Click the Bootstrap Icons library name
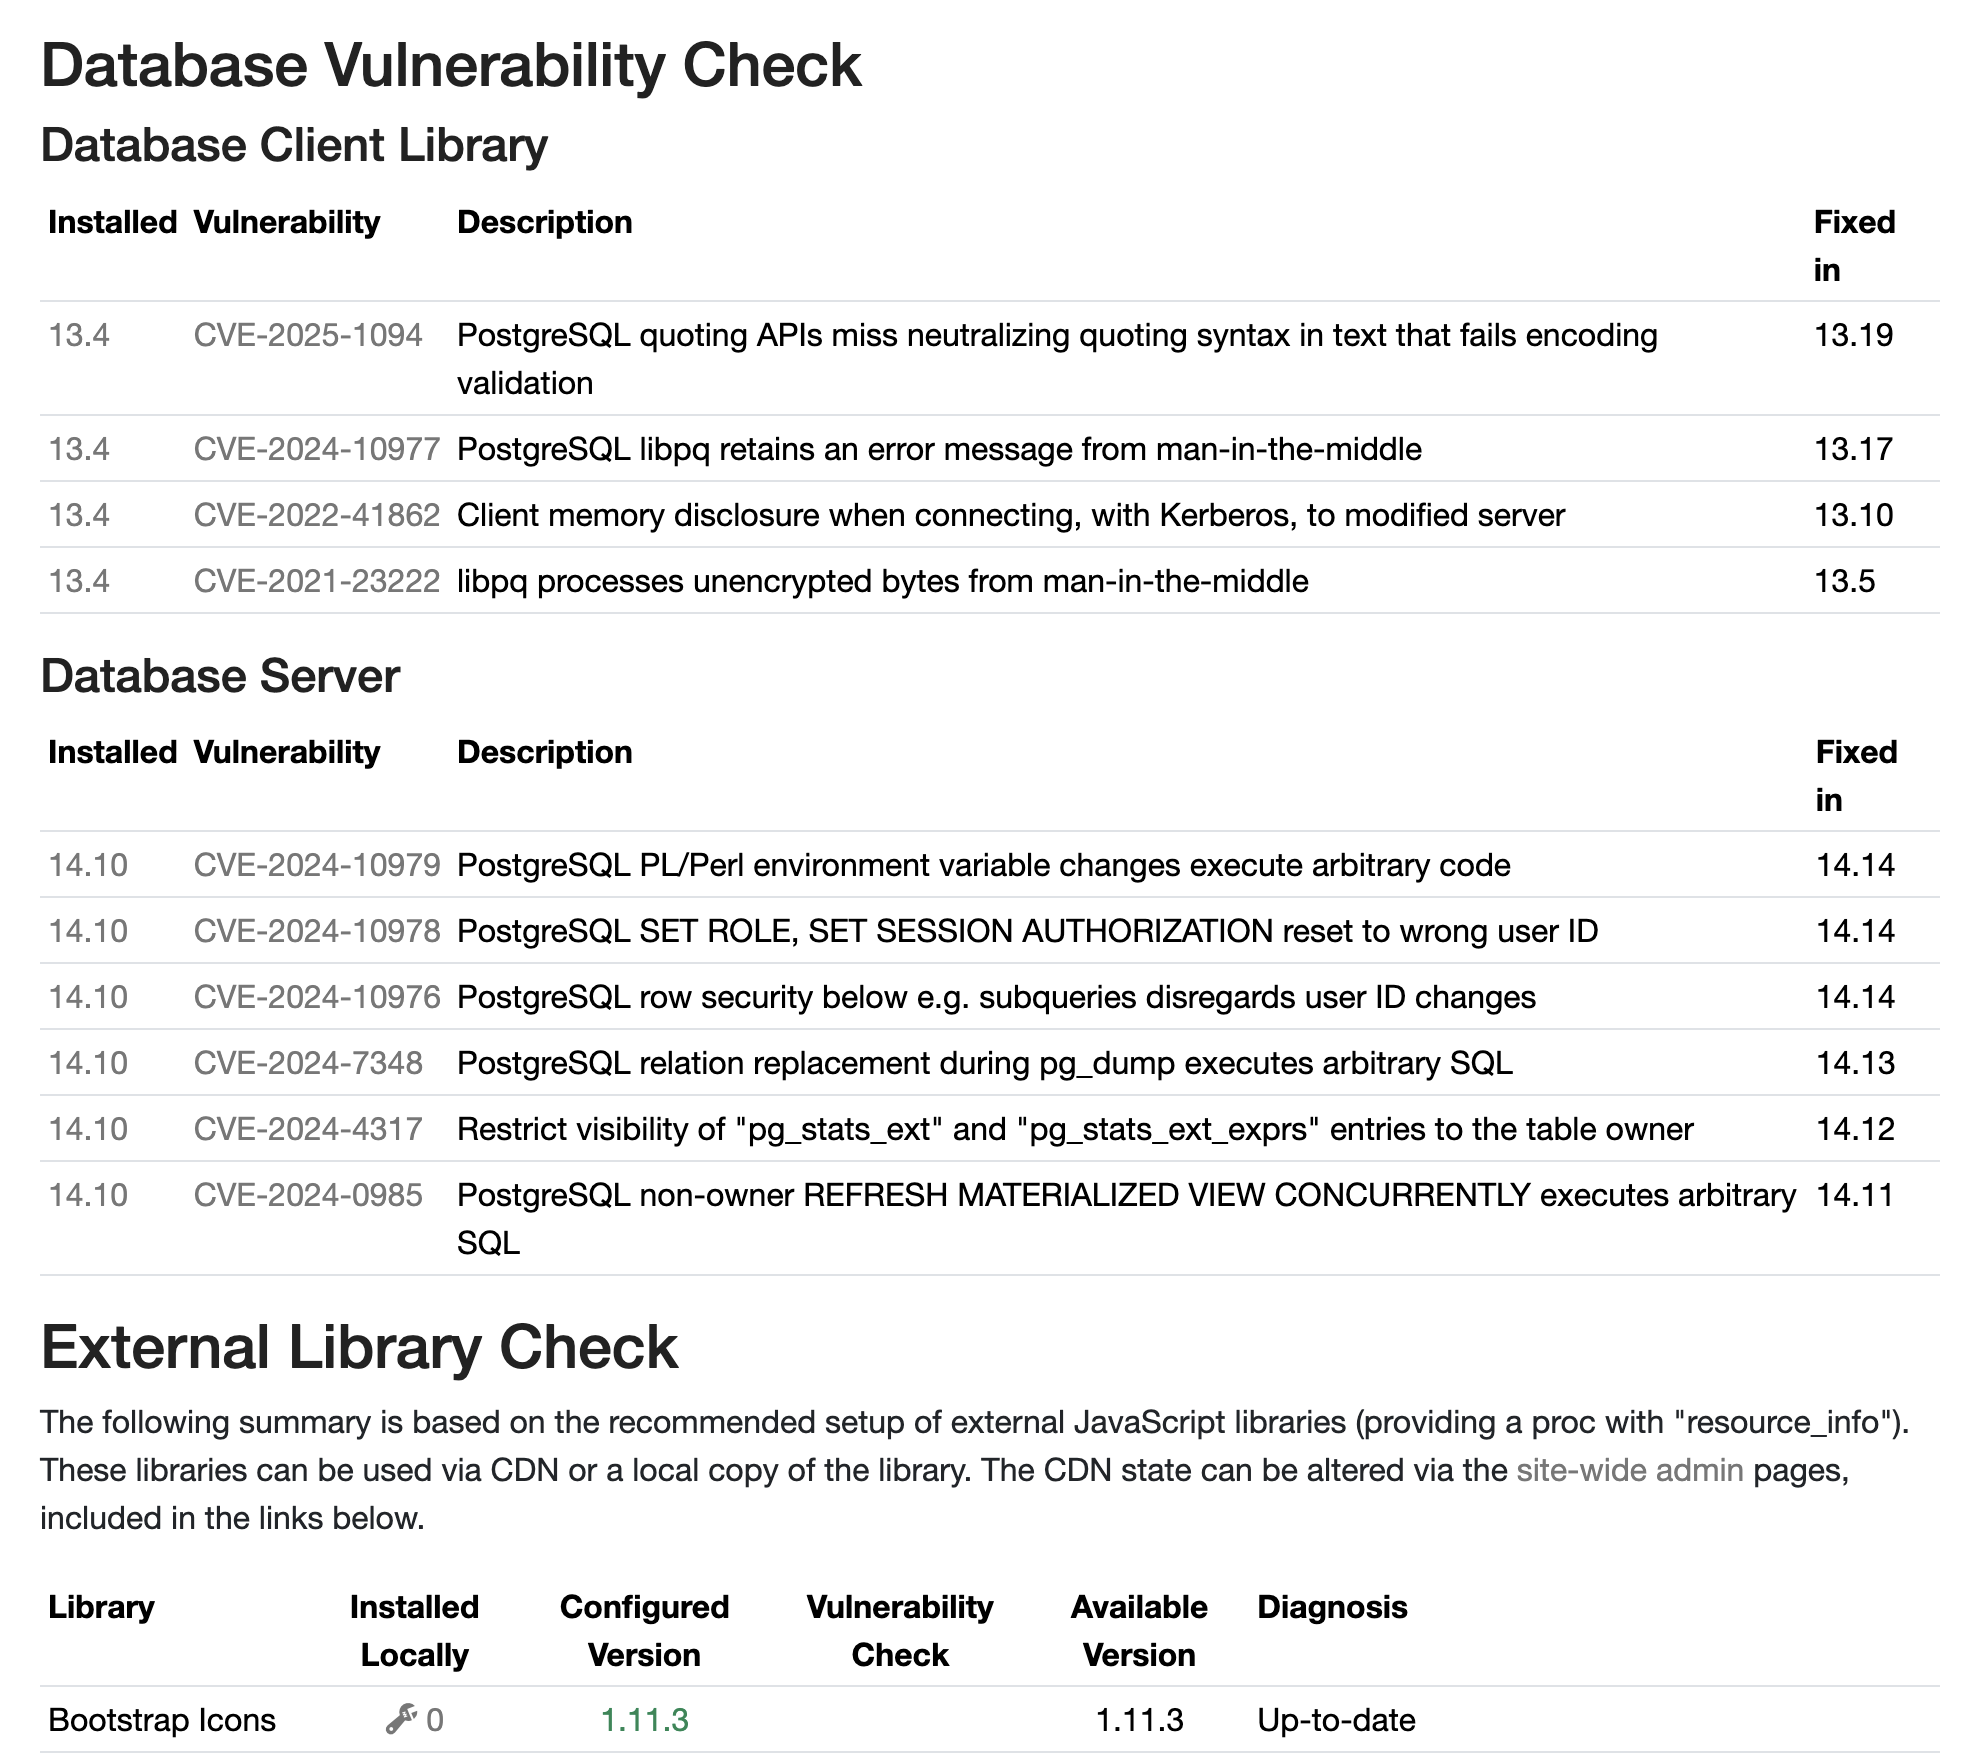Screen dimensions: 1972x1756 [x=162, y=1720]
